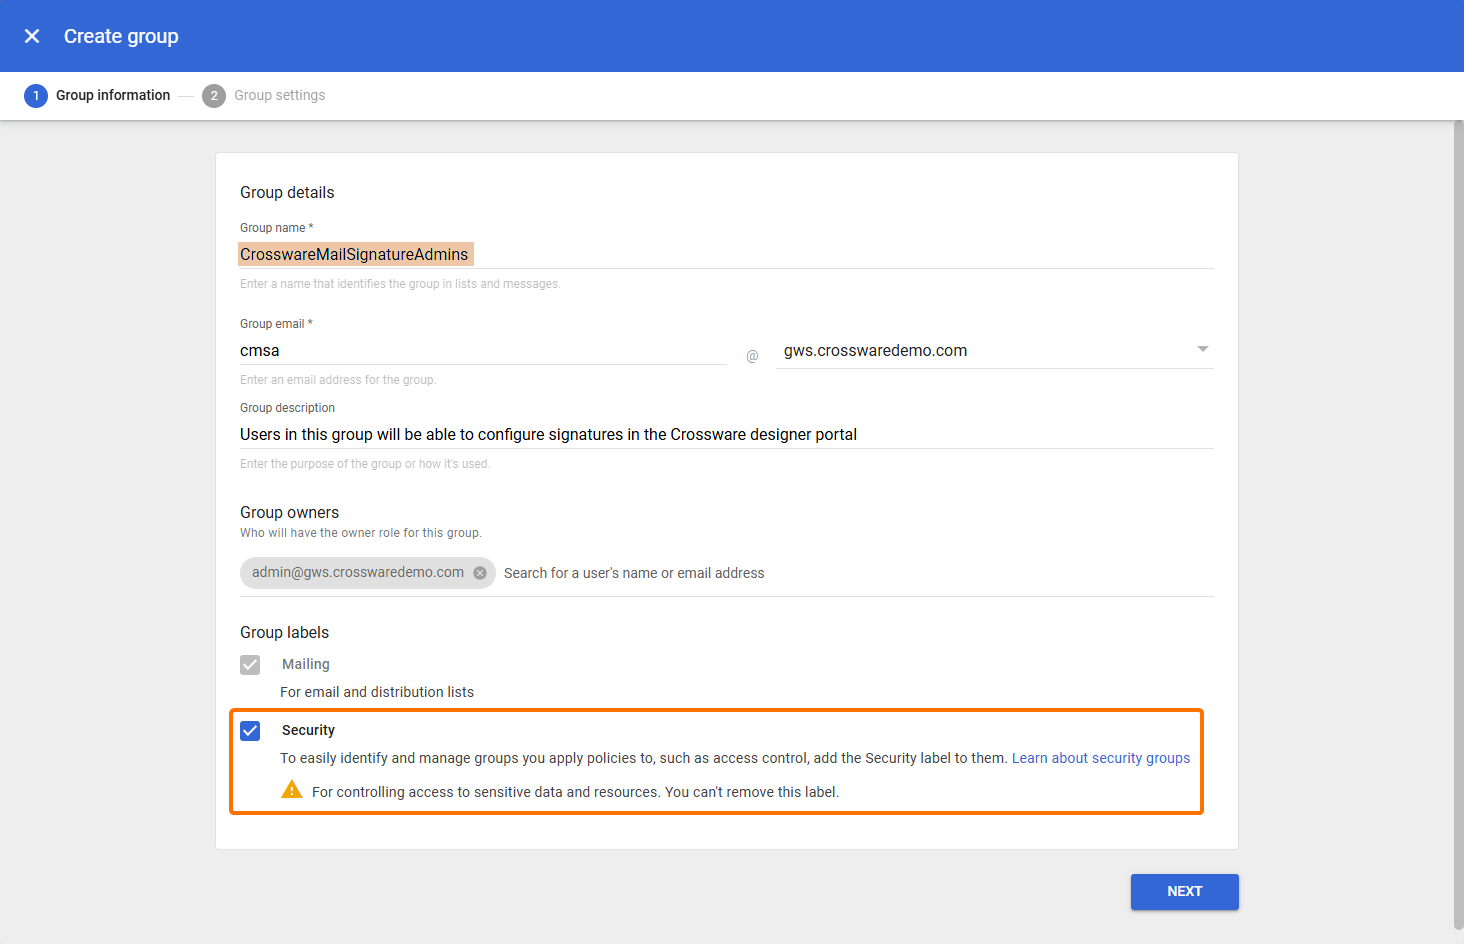Viewport: 1464px width, 944px height.
Task: Toggle the Mailing label checkbox
Action: coord(251,665)
